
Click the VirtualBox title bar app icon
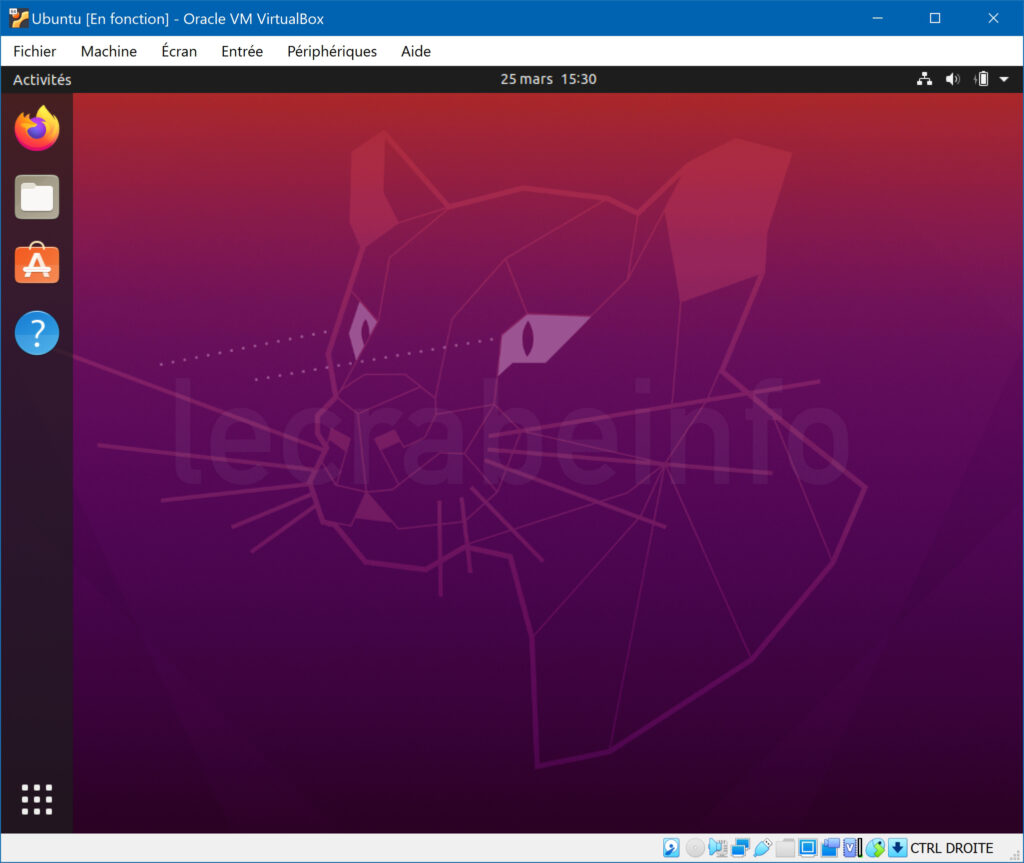(x=18, y=18)
